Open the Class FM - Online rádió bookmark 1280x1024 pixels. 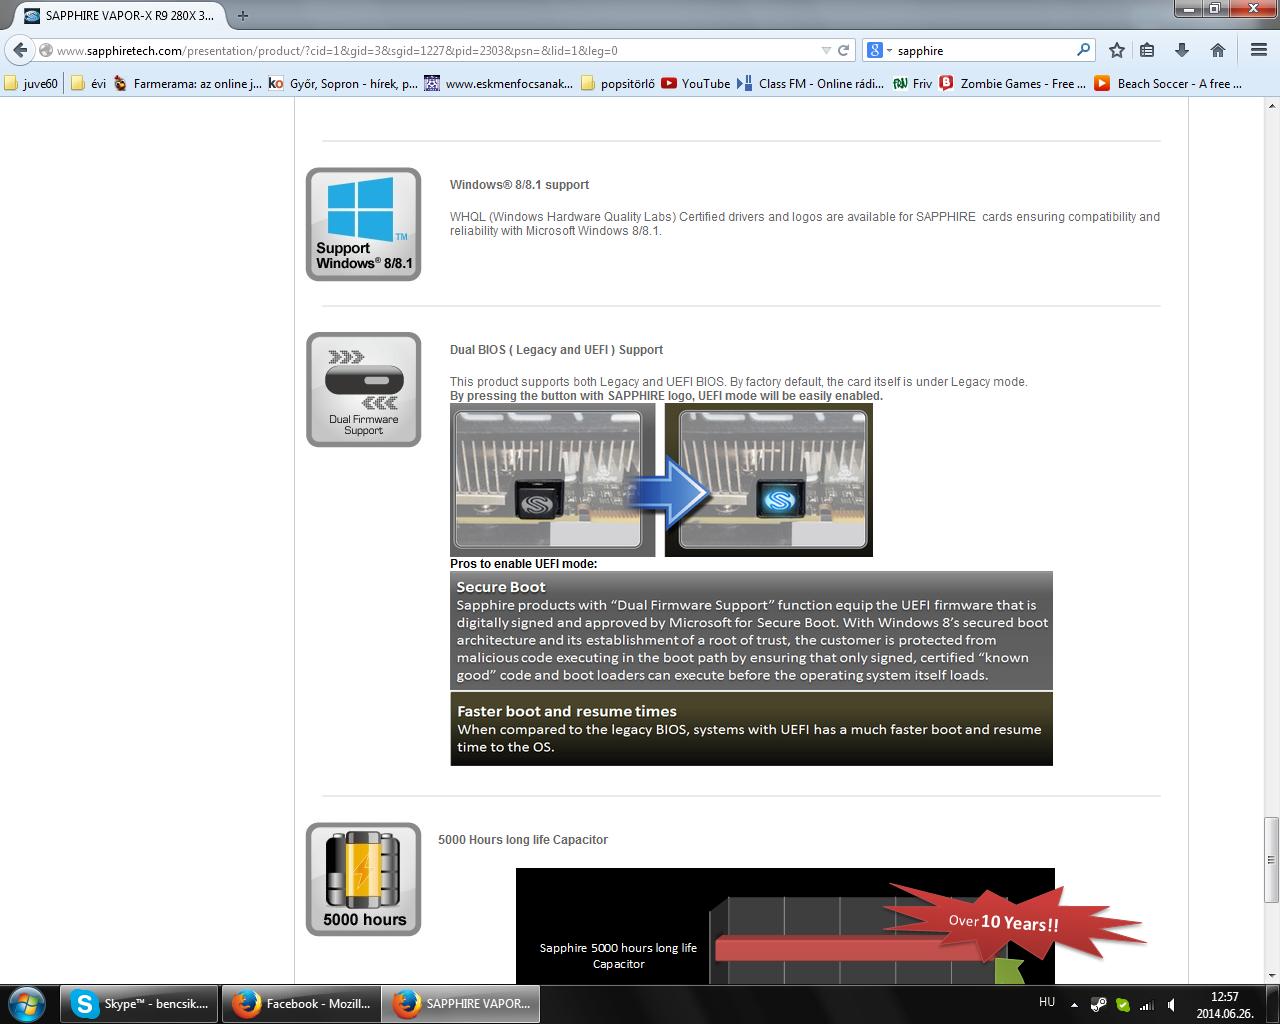pyautogui.click(x=812, y=84)
